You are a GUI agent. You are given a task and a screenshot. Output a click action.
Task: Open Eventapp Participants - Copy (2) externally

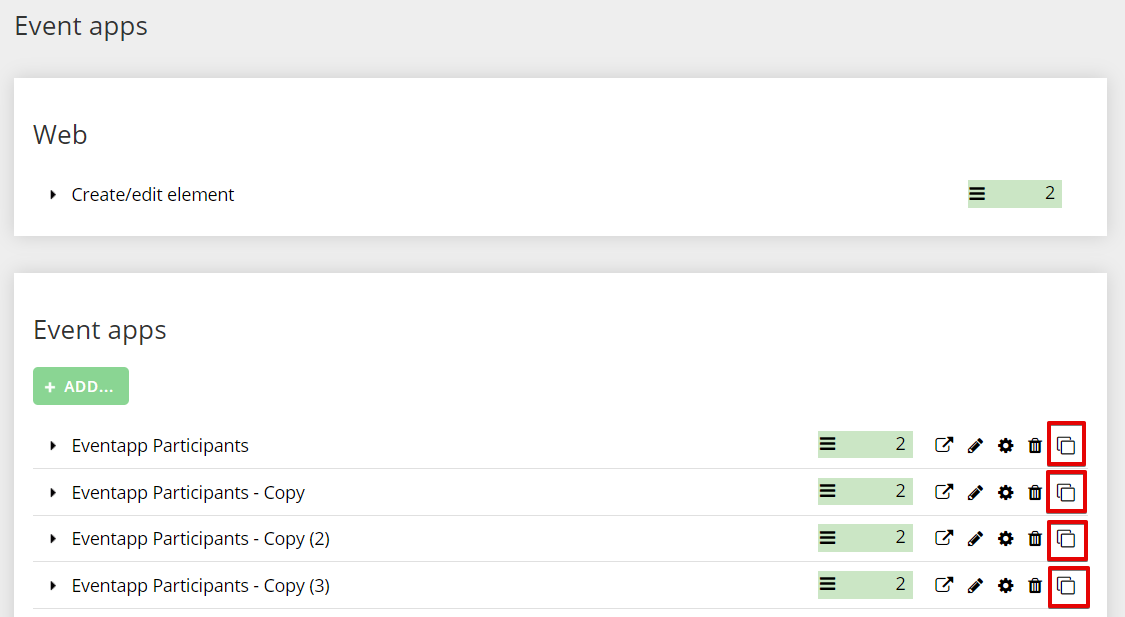(944, 538)
